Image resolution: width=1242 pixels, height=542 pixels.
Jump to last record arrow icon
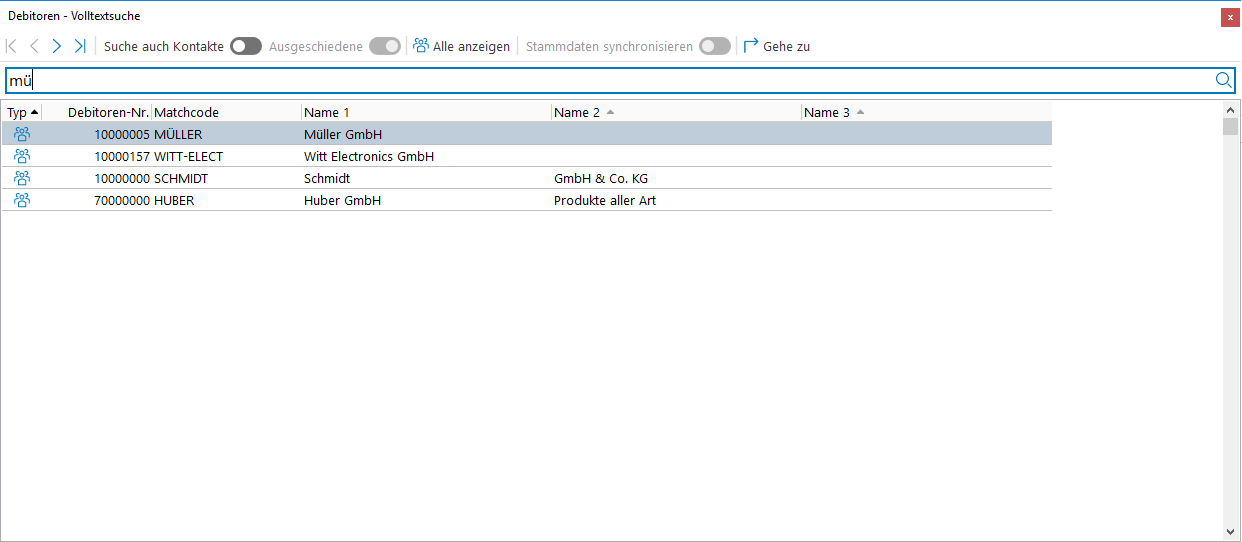click(x=80, y=46)
